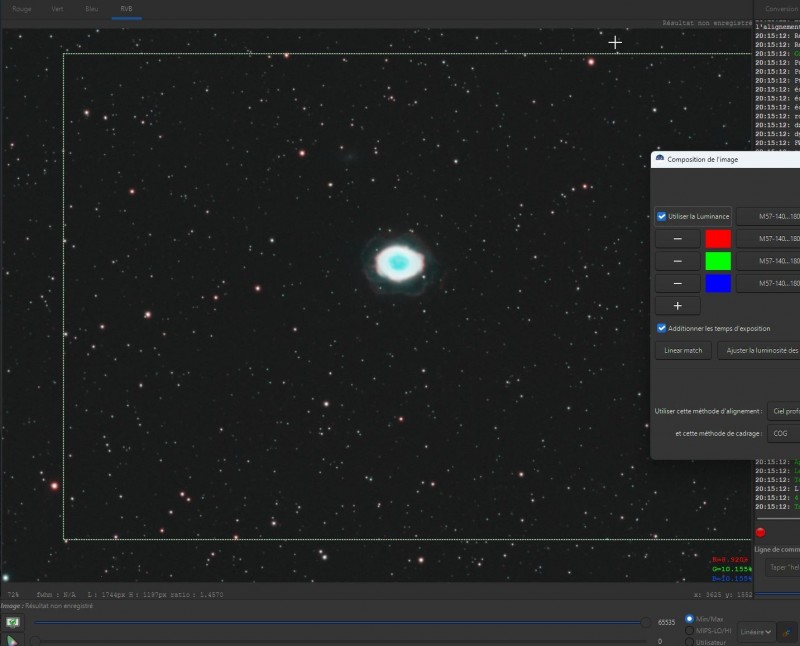This screenshot has height=646, width=800.
Task: Open the blue layer color picker
Action: [x=718, y=283]
